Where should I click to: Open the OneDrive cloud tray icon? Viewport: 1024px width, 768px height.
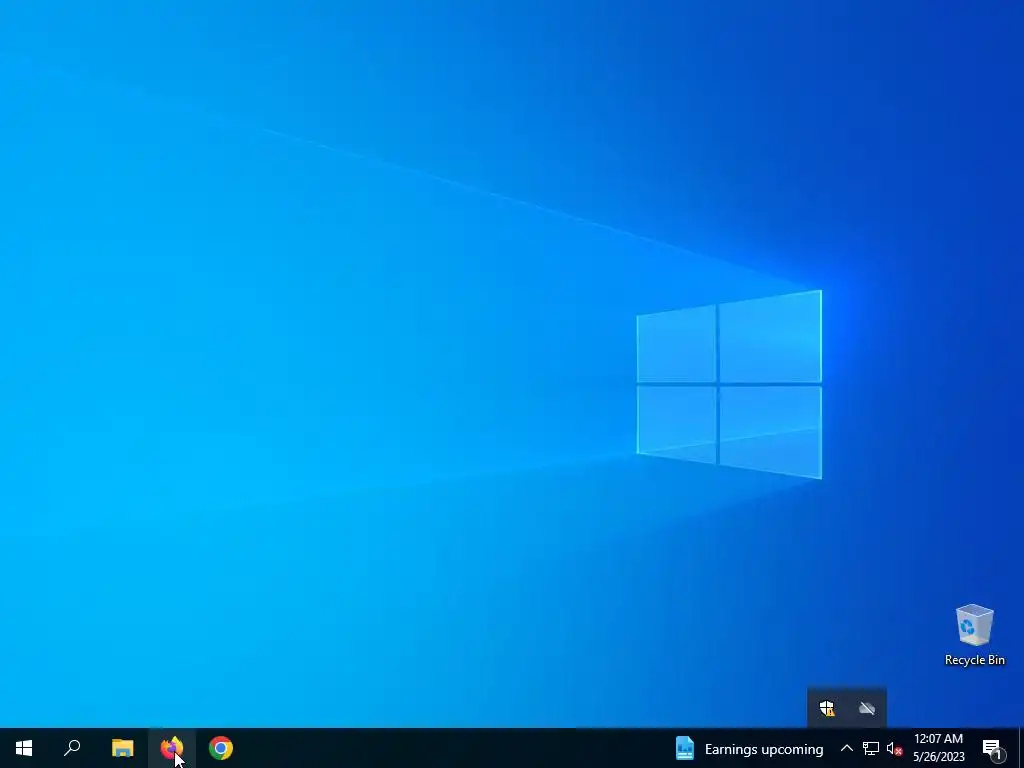867,709
